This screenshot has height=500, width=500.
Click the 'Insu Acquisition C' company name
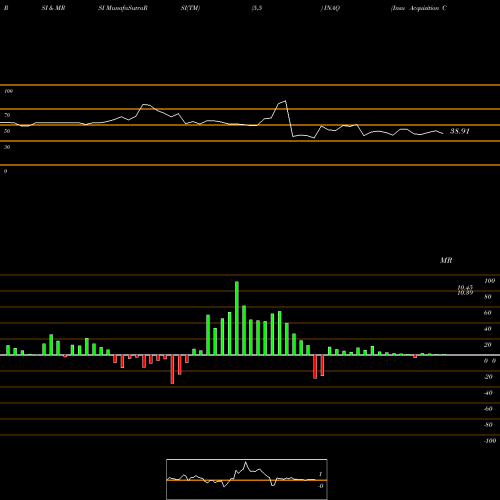coord(419,8)
